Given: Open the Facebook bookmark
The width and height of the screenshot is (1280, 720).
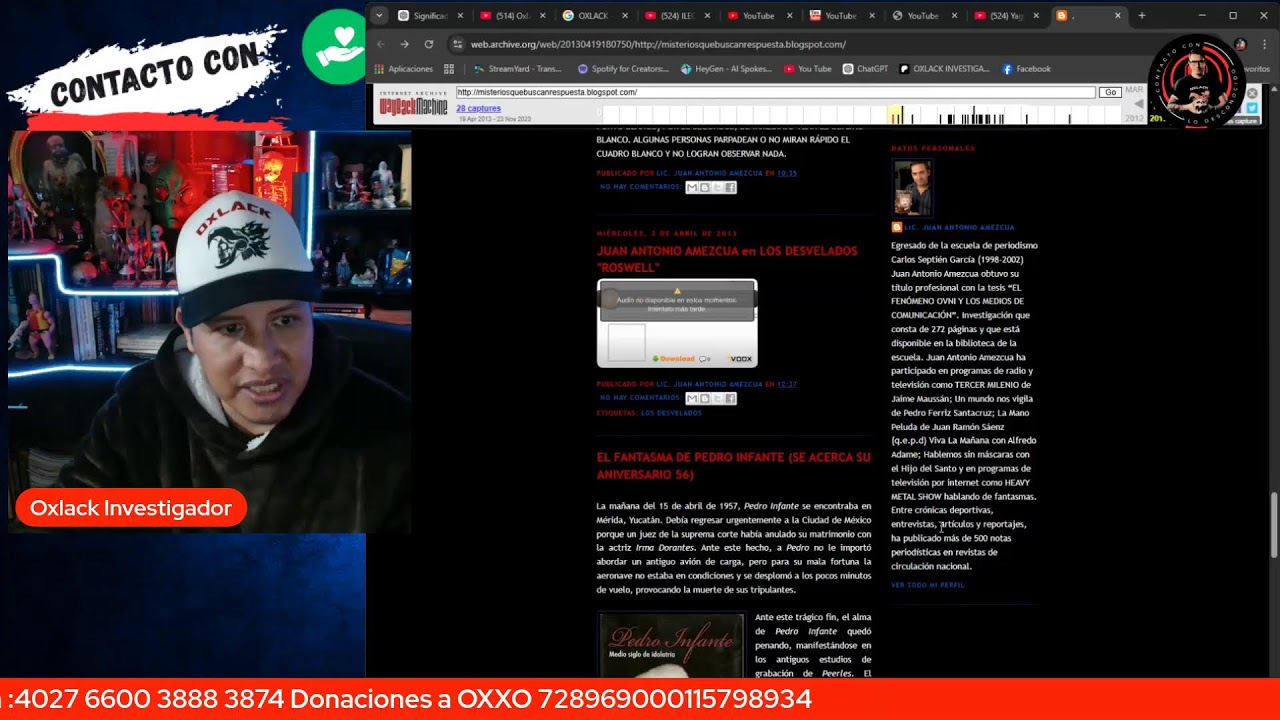Looking at the screenshot, I should tap(1027, 69).
